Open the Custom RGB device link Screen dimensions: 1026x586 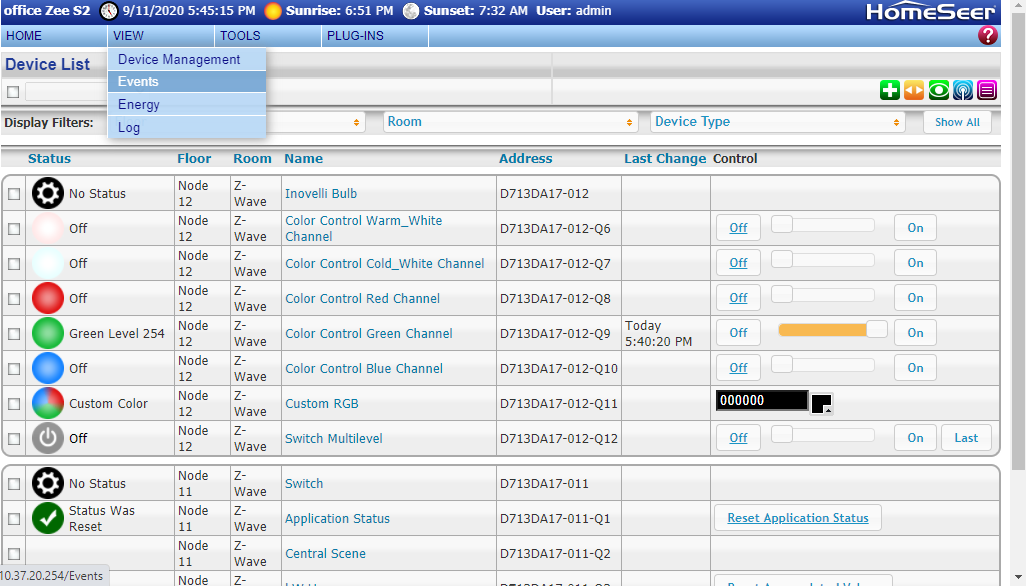(x=321, y=404)
